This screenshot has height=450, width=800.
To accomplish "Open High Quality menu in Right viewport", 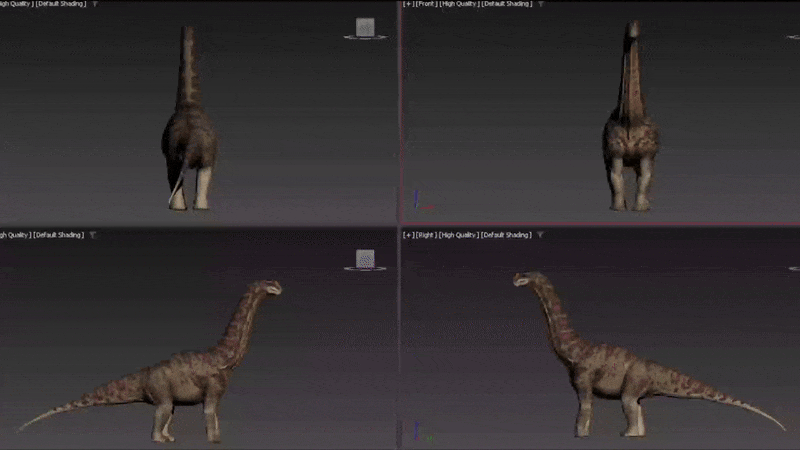I will [x=457, y=235].
